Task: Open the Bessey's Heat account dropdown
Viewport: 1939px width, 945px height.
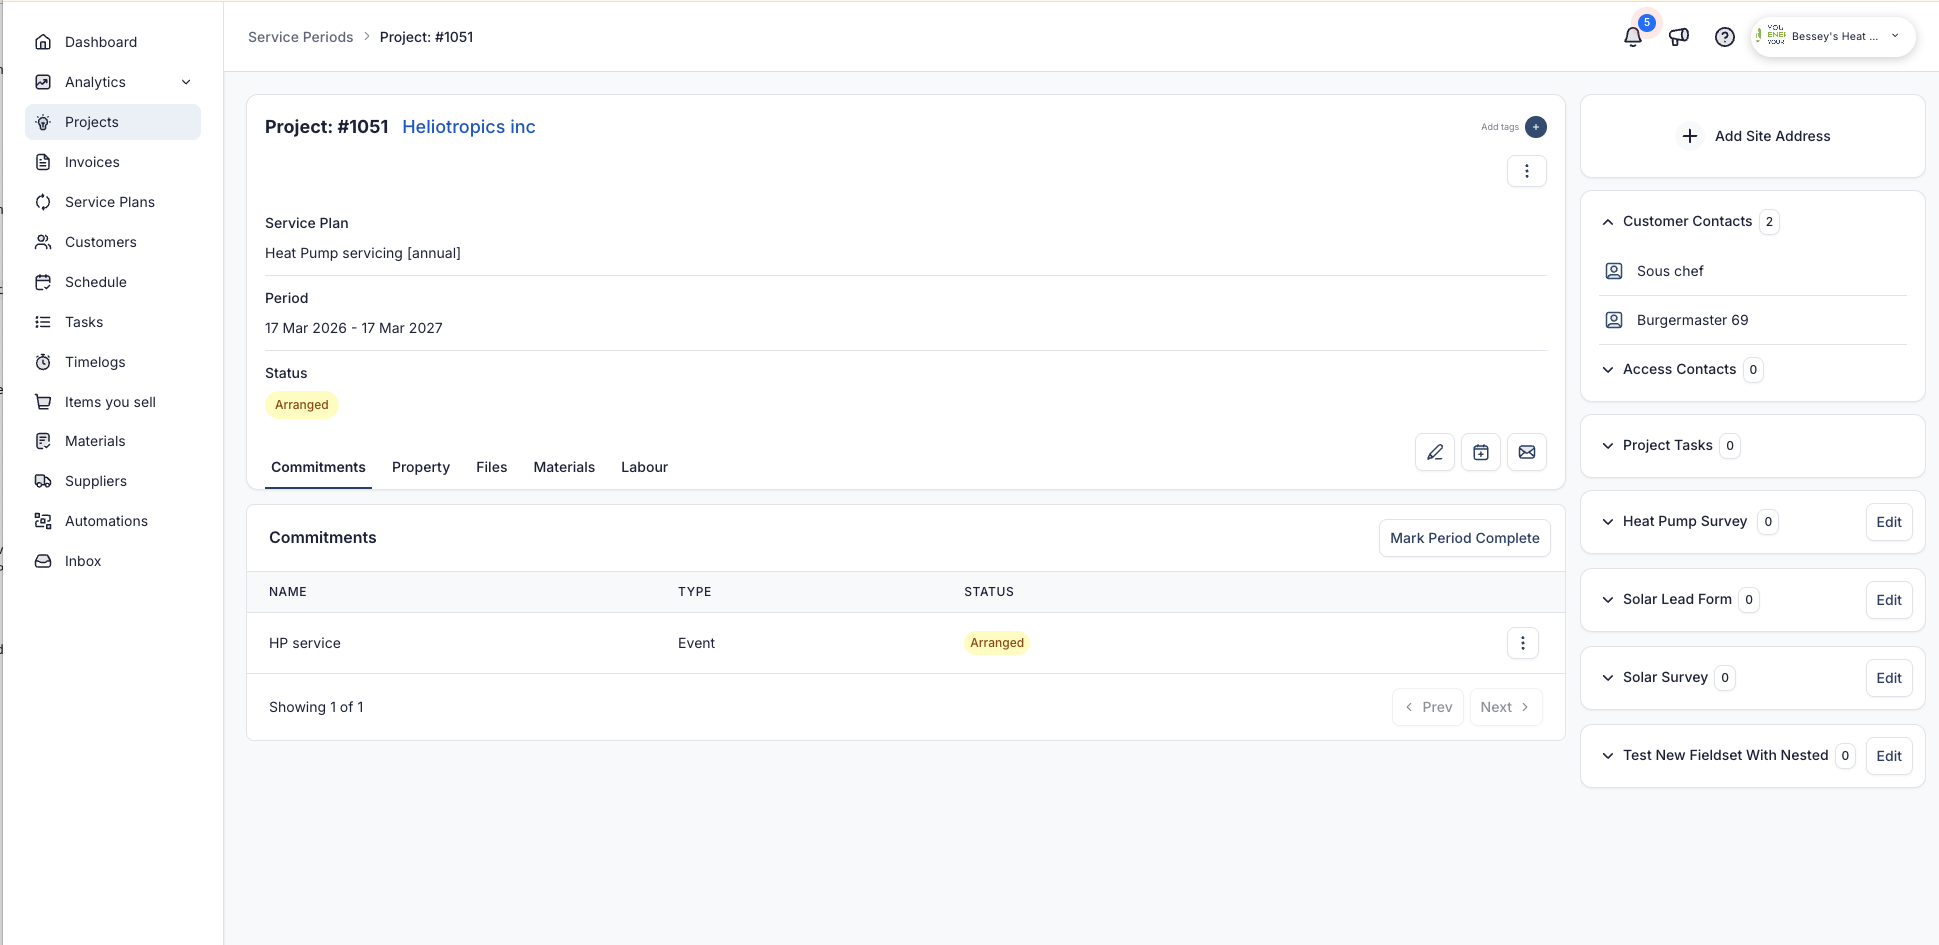Action: pos(1832,37)
